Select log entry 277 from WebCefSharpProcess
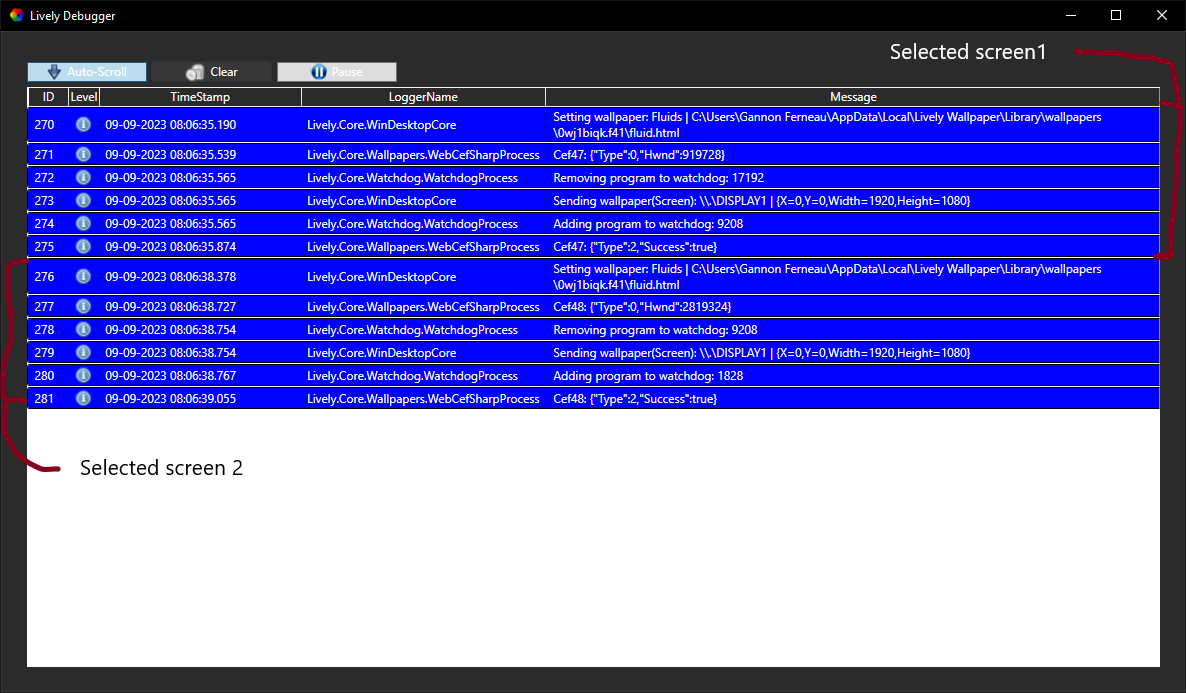The image size is (1186, 693). pyautogui.click(x=600, y=306)
